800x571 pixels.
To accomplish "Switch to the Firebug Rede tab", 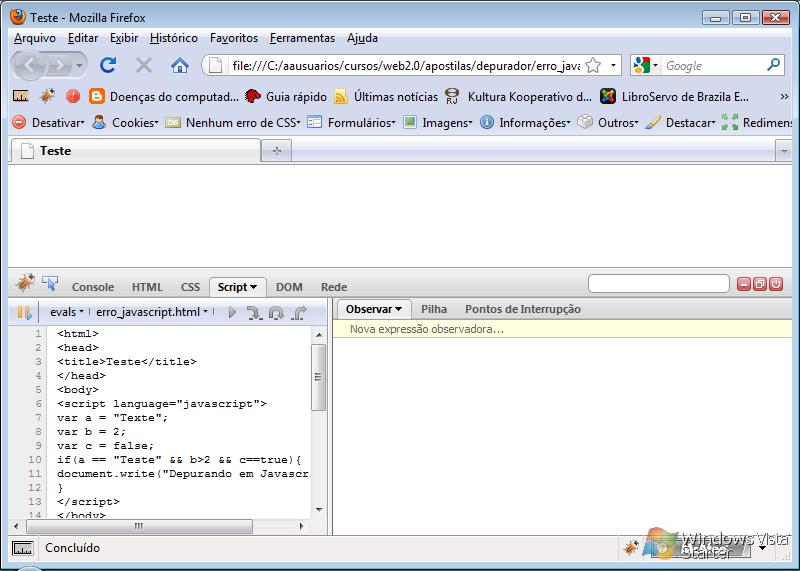I will point(334,287).
